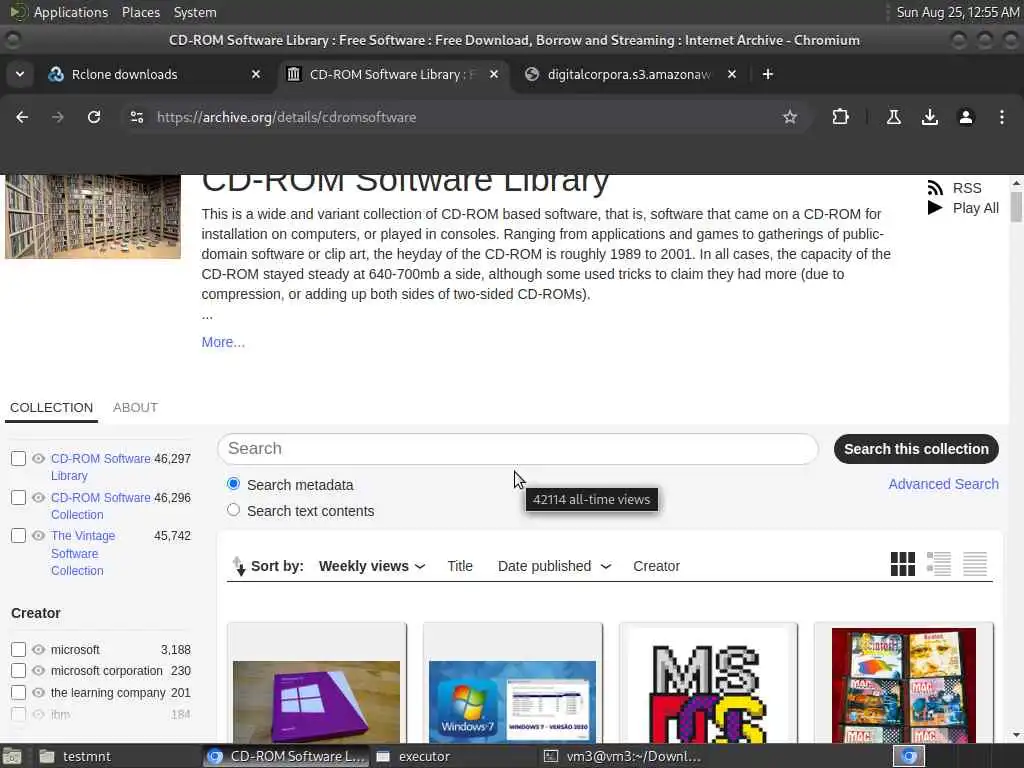1024x768 pixels.
Task: Select Search text contents radio button
Action: 233,510
